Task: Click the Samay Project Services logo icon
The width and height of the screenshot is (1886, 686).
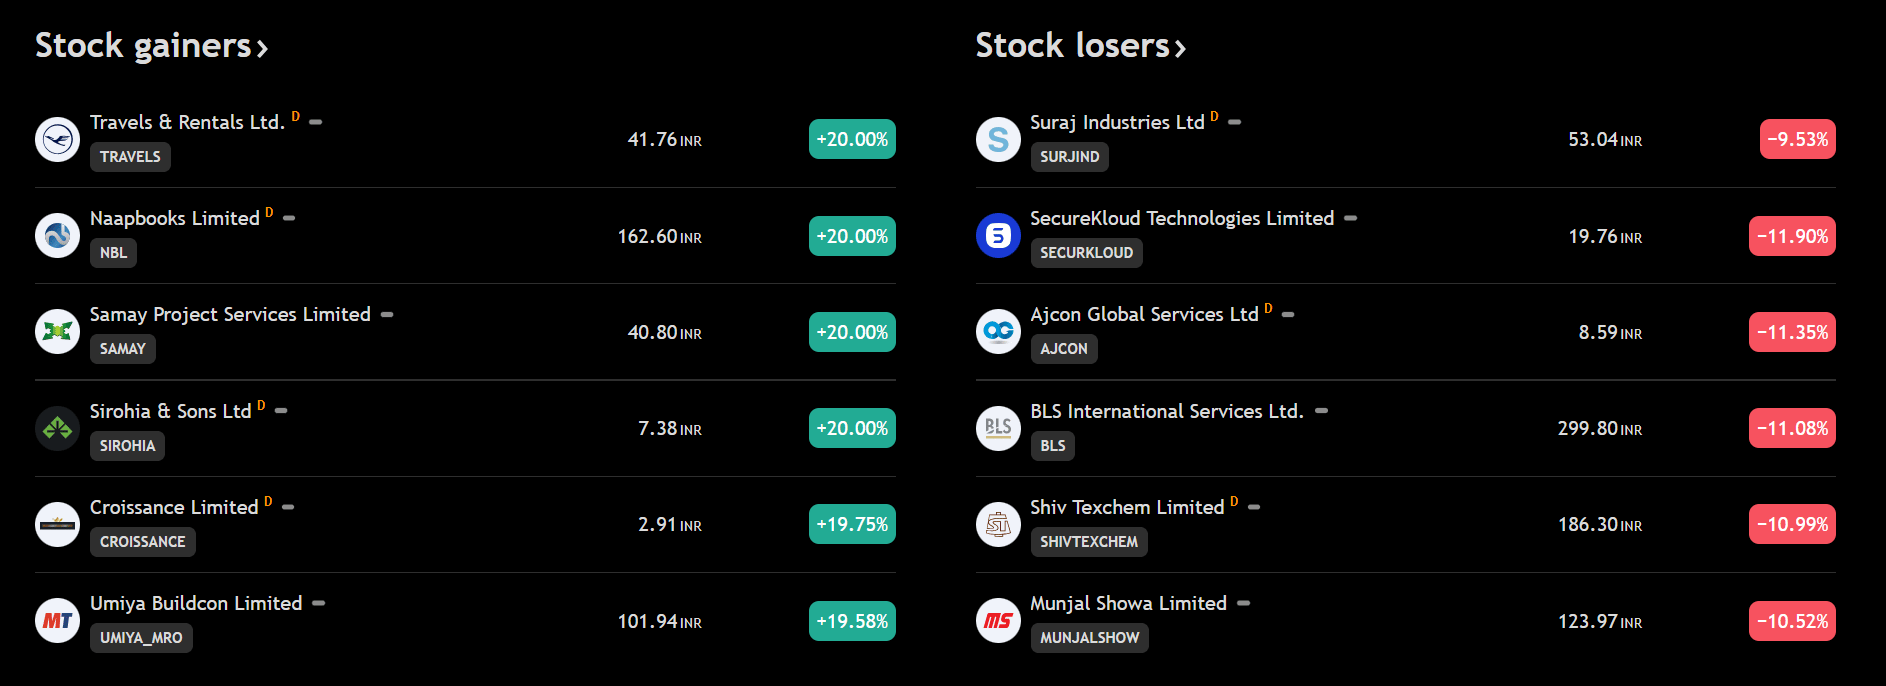Action: click(57, 332)
